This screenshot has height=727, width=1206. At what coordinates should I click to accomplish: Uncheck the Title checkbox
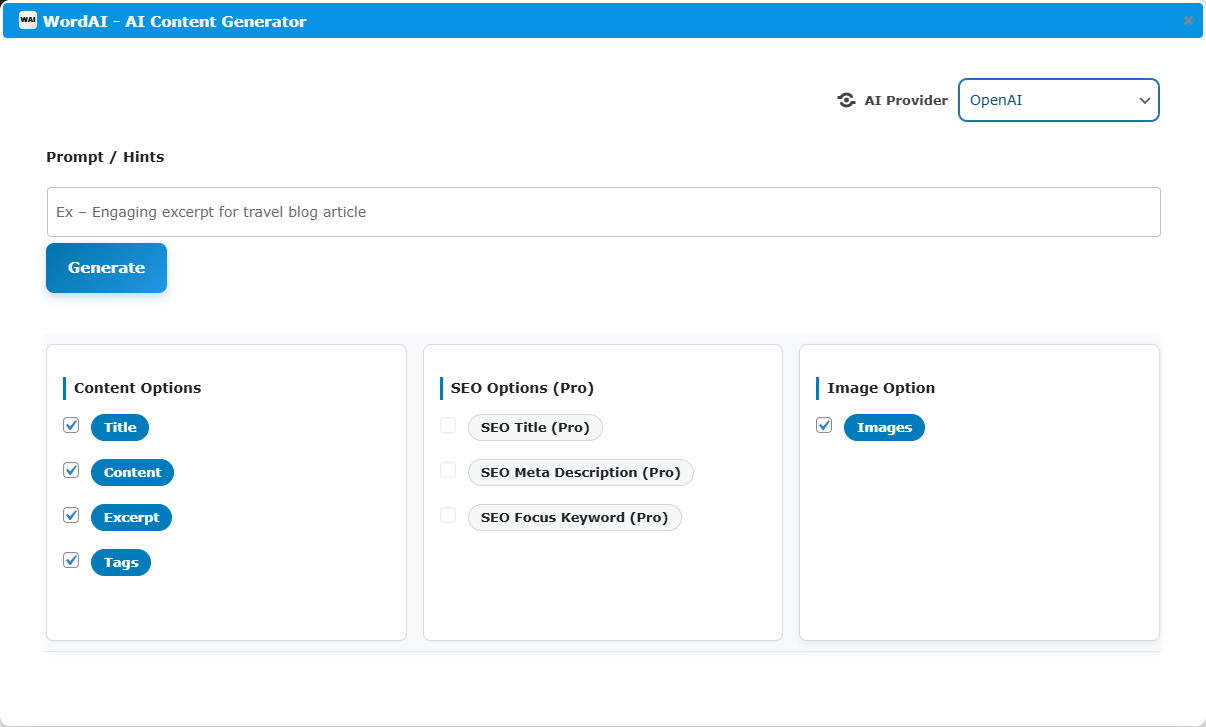71,425
